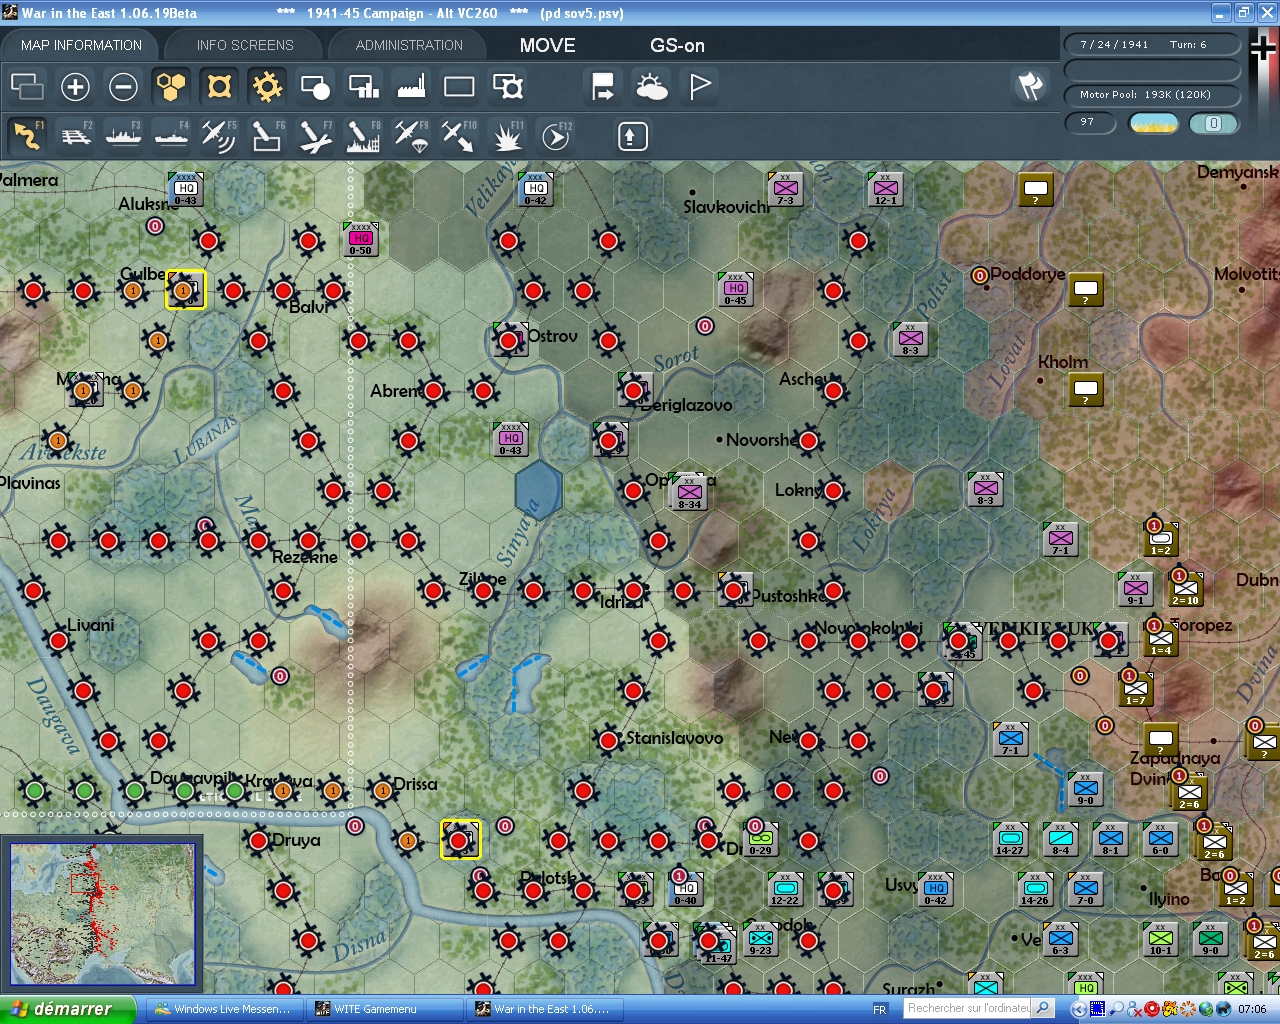Select the 8-34 unit counter near Opochka

690,493
